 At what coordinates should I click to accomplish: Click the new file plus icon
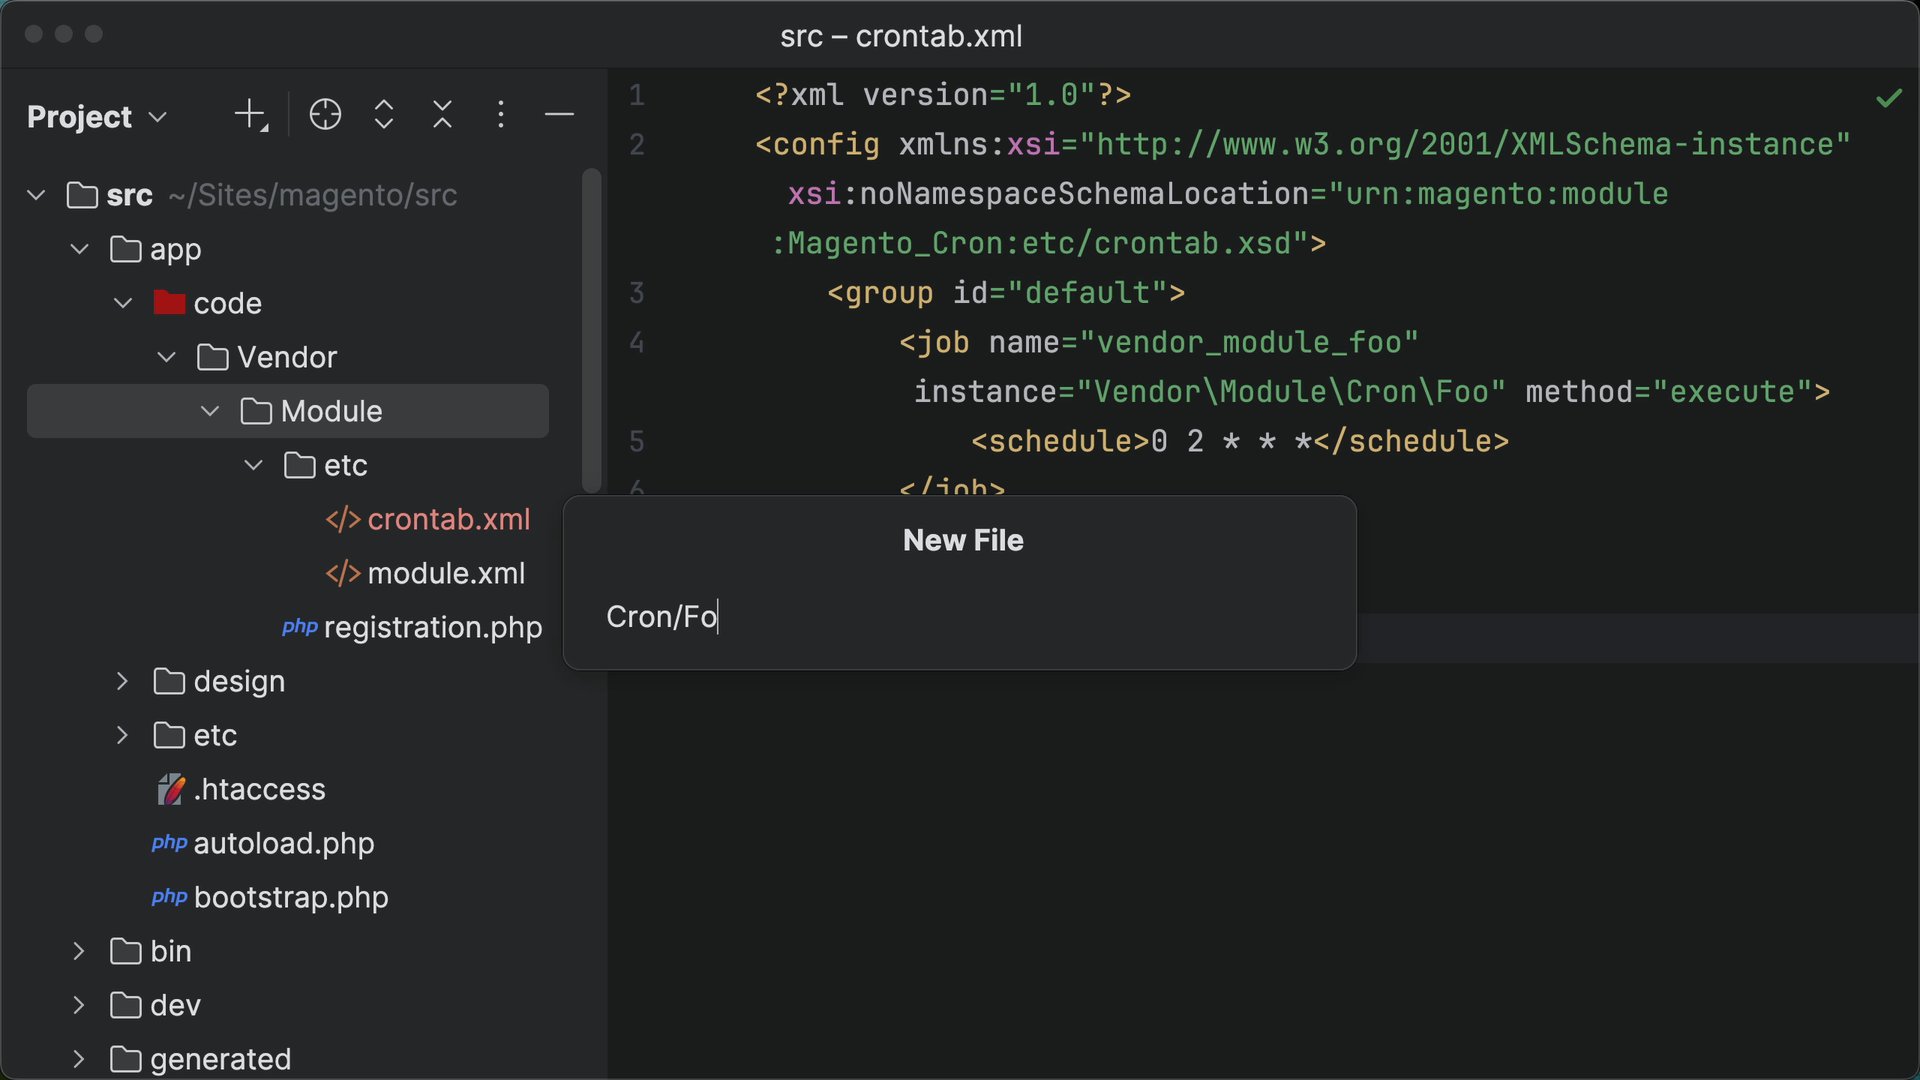251,115
